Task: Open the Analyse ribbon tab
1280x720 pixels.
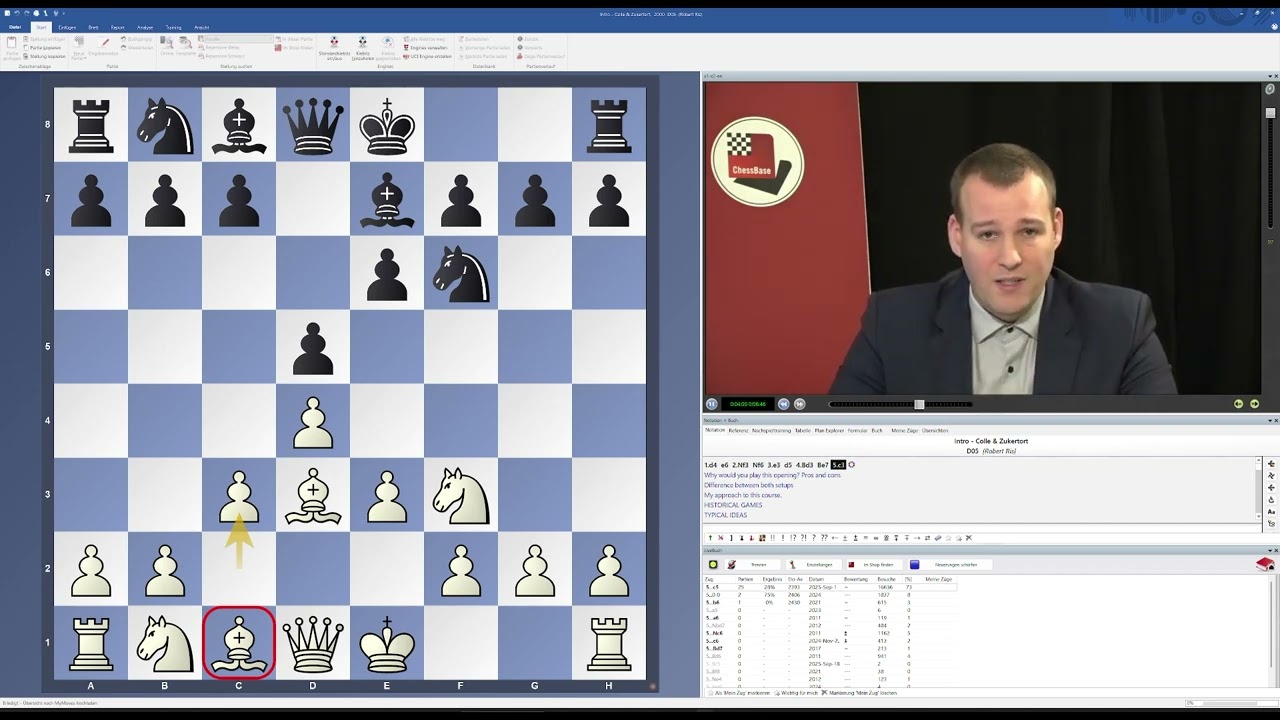Action: pyautogui.click(x=145, y=27)
